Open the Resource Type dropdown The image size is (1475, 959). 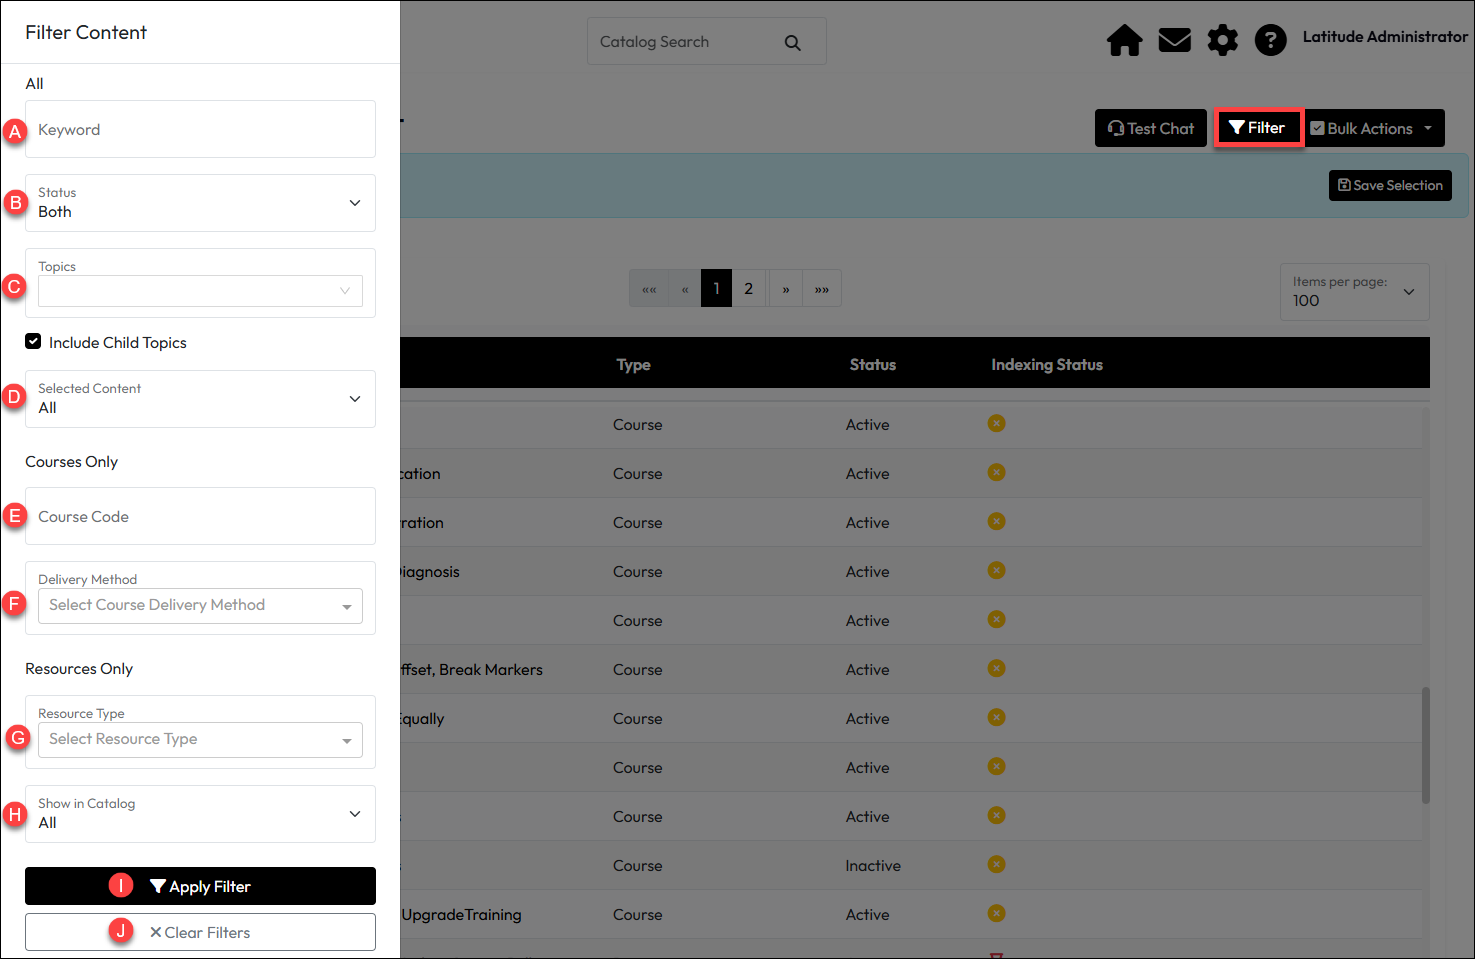point(200,740)
